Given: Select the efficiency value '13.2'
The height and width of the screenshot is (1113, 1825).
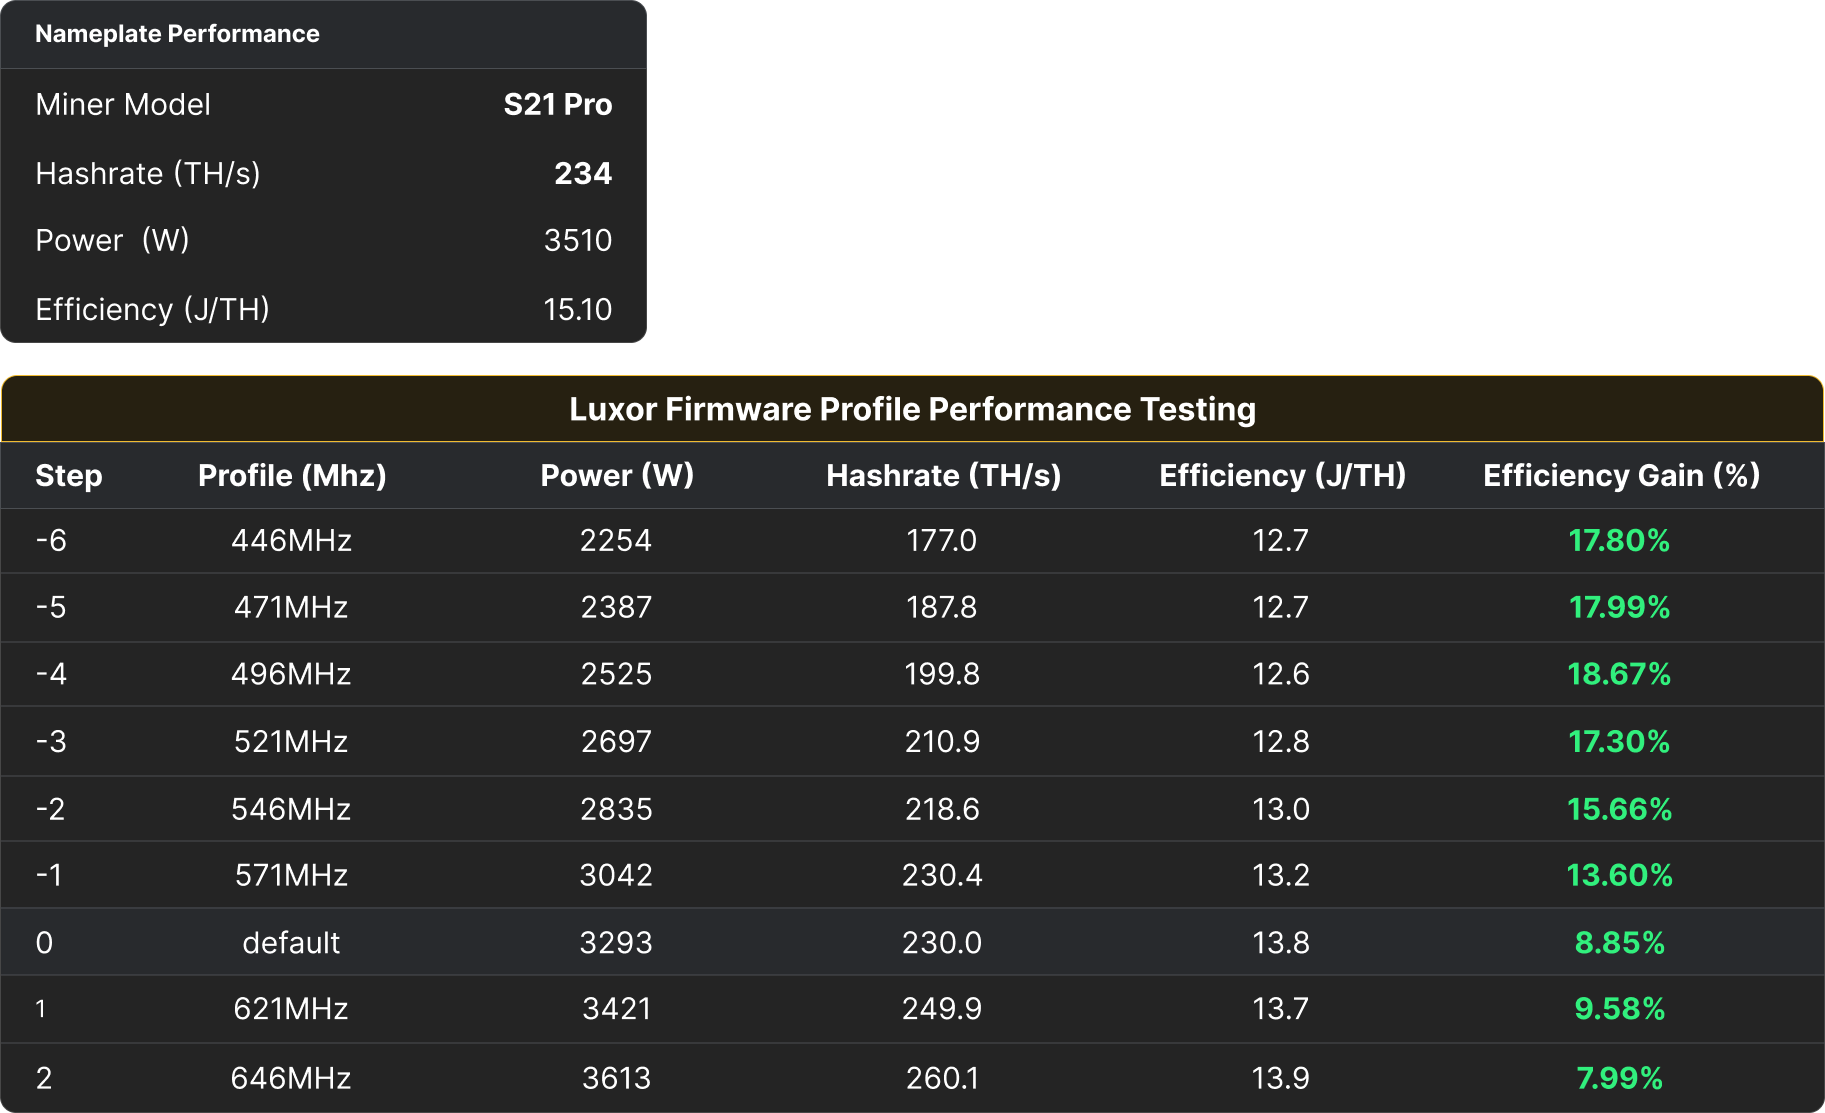Looking at the screenshot, I should [1280, 875].
